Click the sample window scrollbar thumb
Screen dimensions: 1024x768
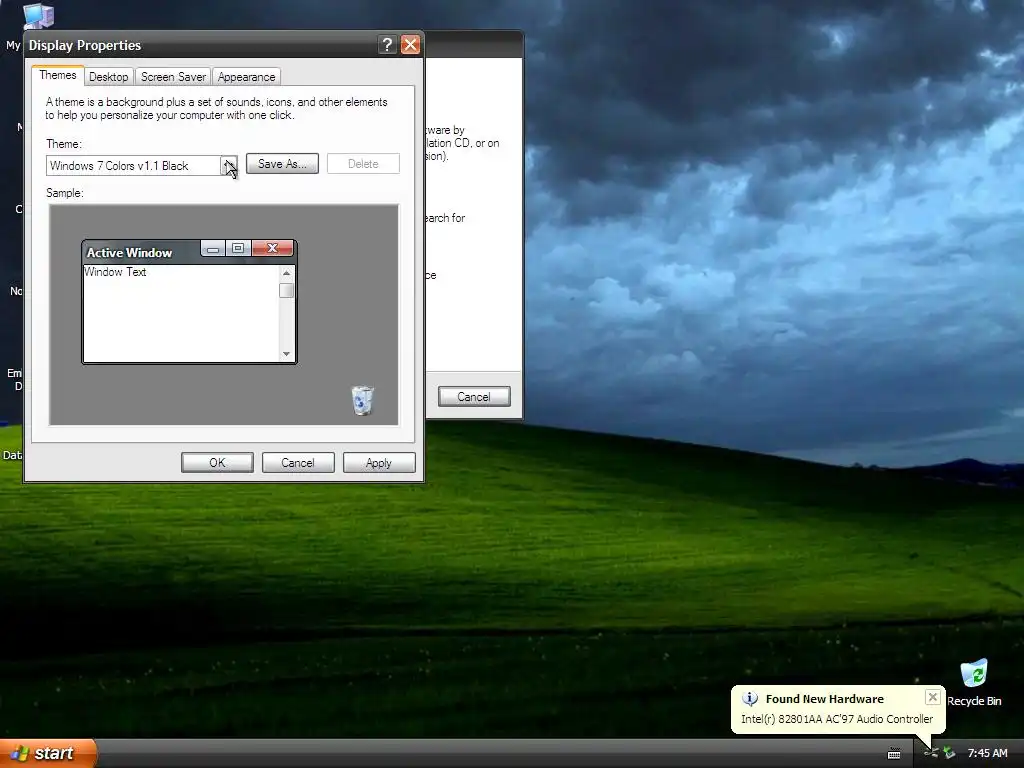tap(286, 291)
